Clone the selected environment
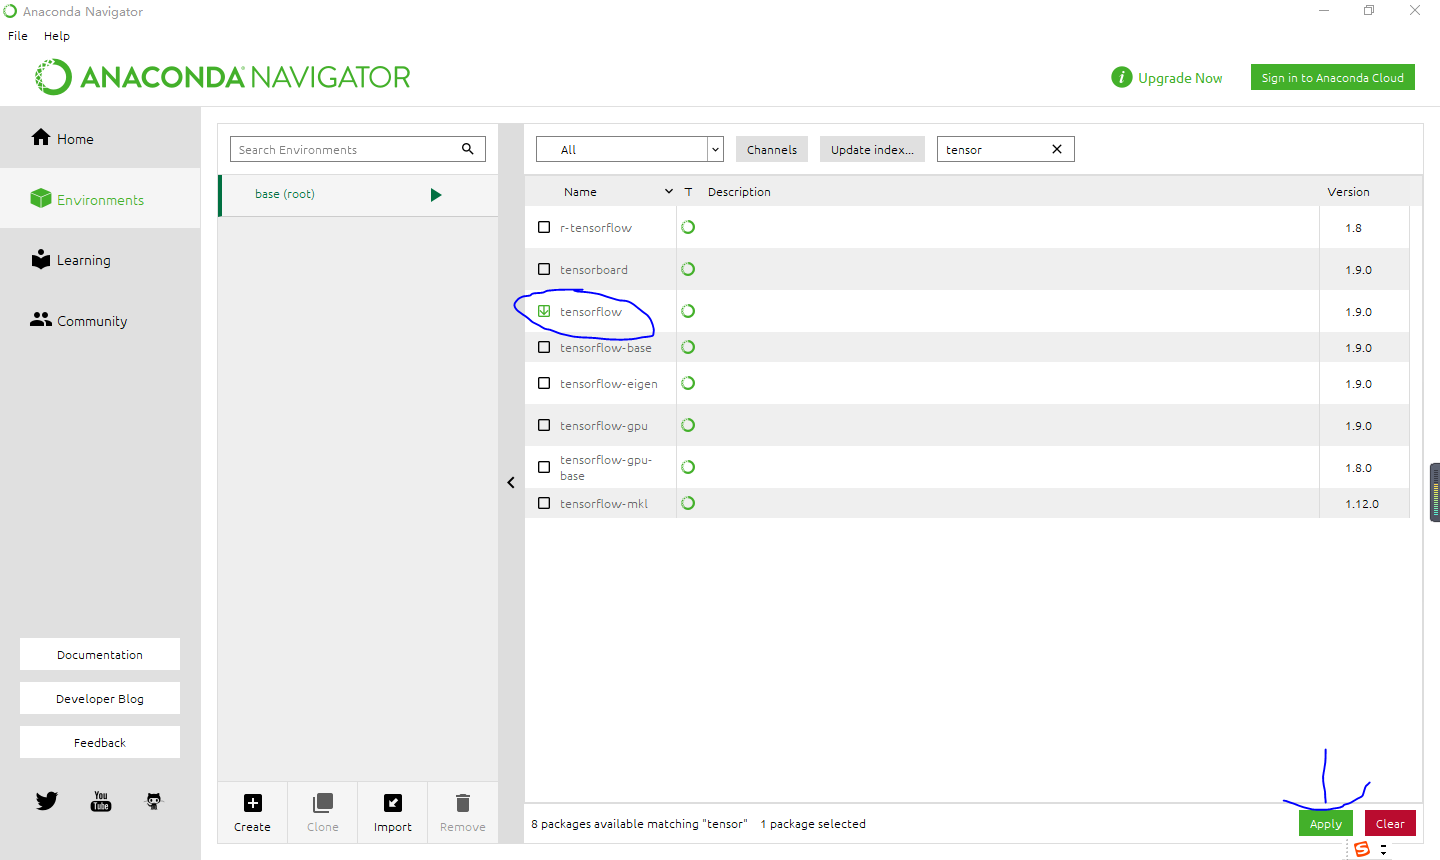Viewport: 1440px width, 860px height. tap(322, 812)
